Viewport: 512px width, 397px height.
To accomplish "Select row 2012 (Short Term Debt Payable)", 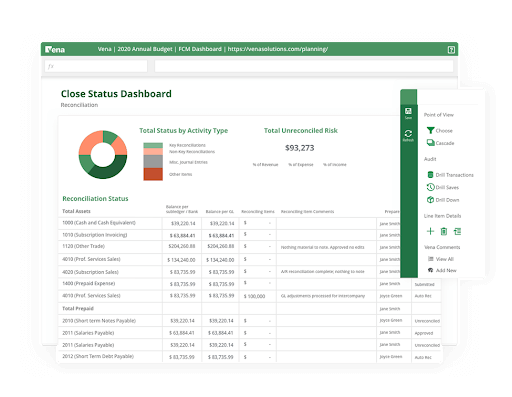I will point(98,356).
